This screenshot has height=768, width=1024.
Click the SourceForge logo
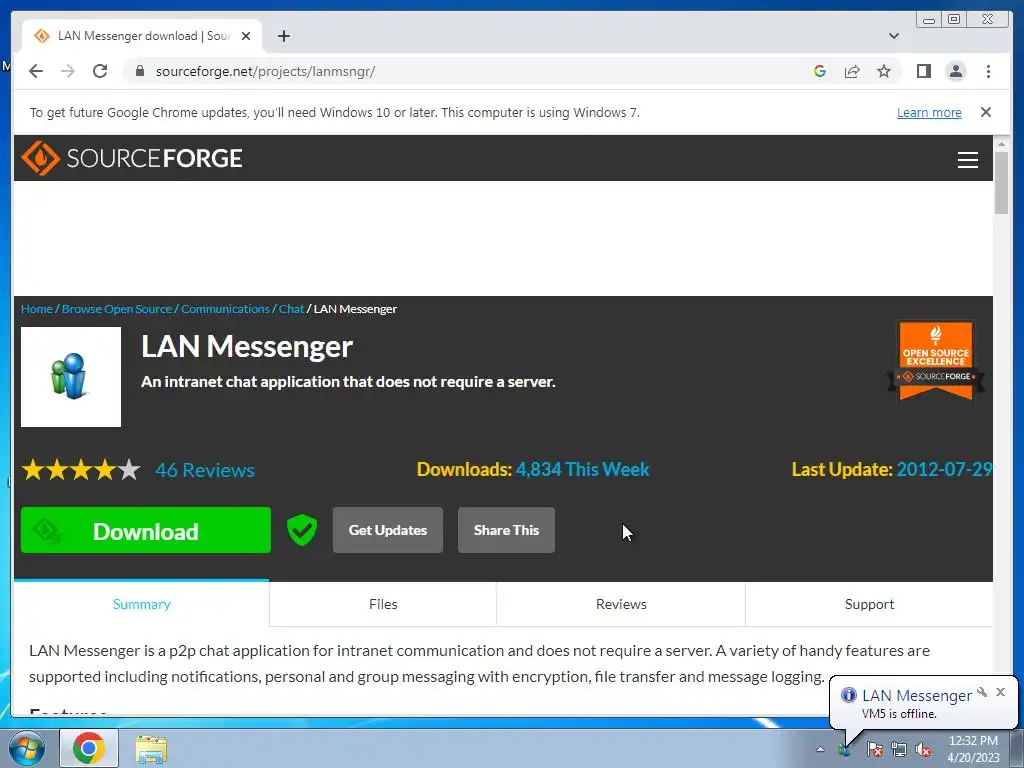[132, 158]
